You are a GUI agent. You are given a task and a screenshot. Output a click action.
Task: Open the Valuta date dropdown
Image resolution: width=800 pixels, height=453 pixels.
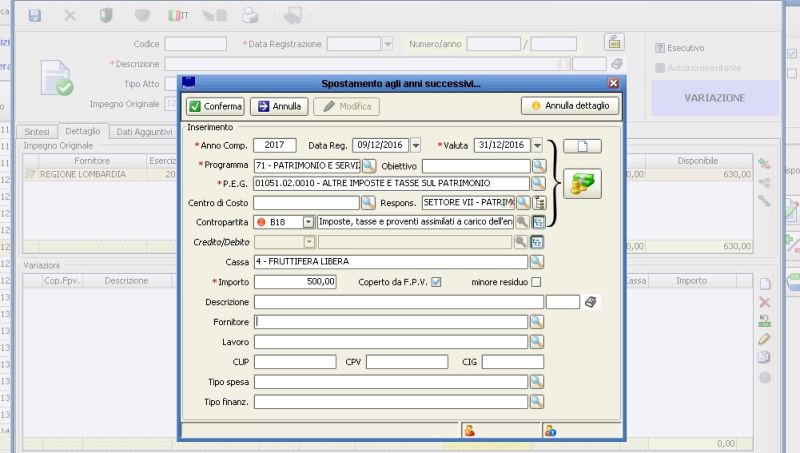[x=537, y=146]
